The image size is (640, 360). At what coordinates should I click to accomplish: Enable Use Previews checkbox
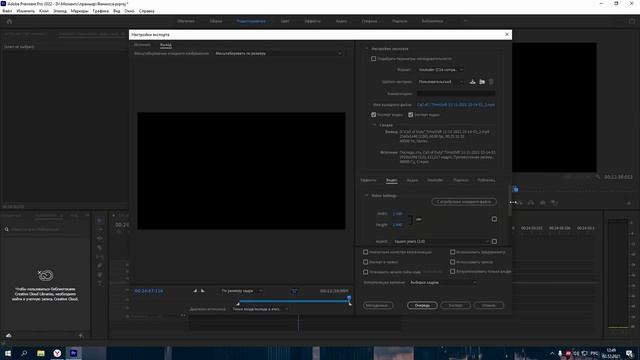tap(453, 252)
